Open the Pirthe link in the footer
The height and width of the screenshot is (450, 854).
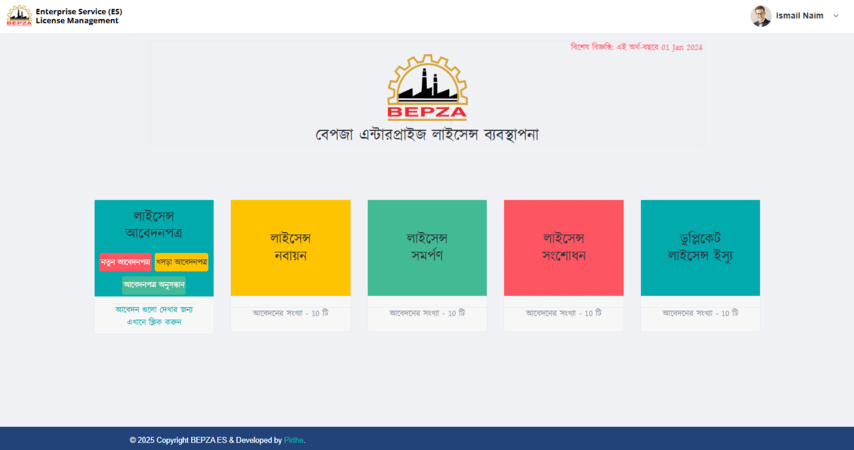point(294,440)
